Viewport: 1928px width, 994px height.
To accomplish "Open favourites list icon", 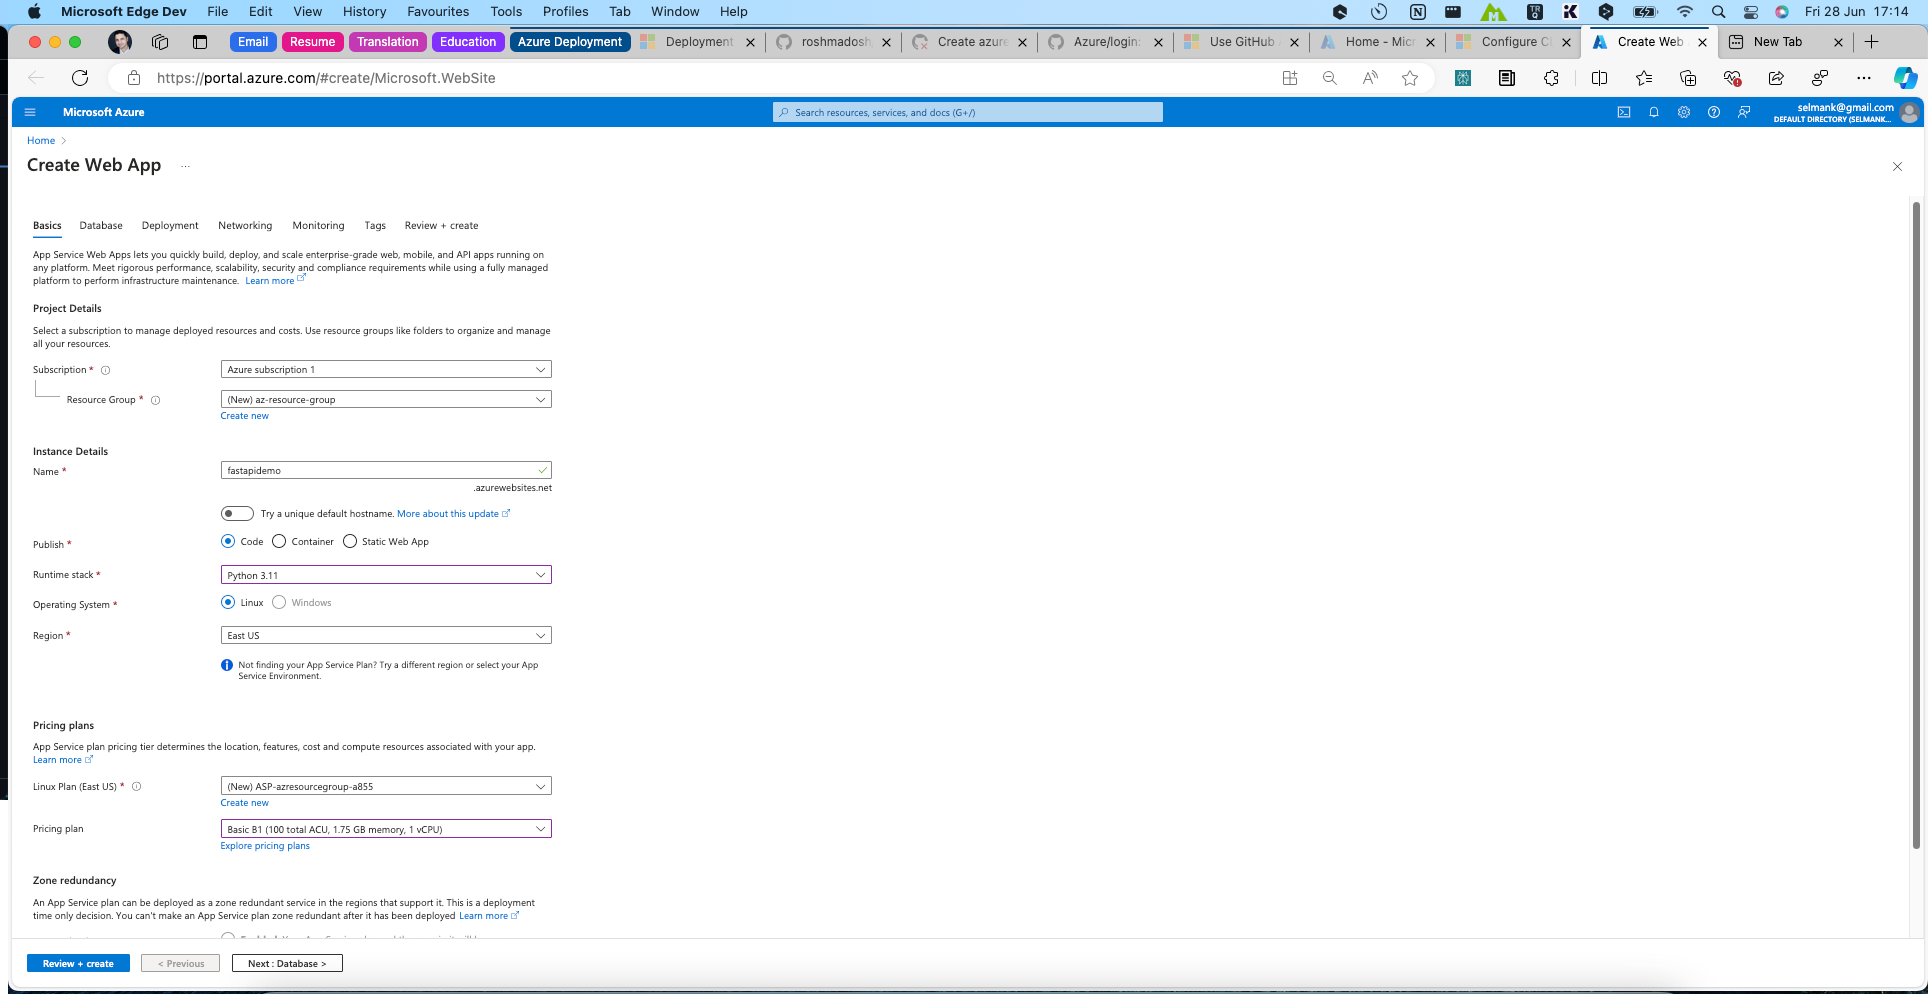I will tap(1644, 78).
